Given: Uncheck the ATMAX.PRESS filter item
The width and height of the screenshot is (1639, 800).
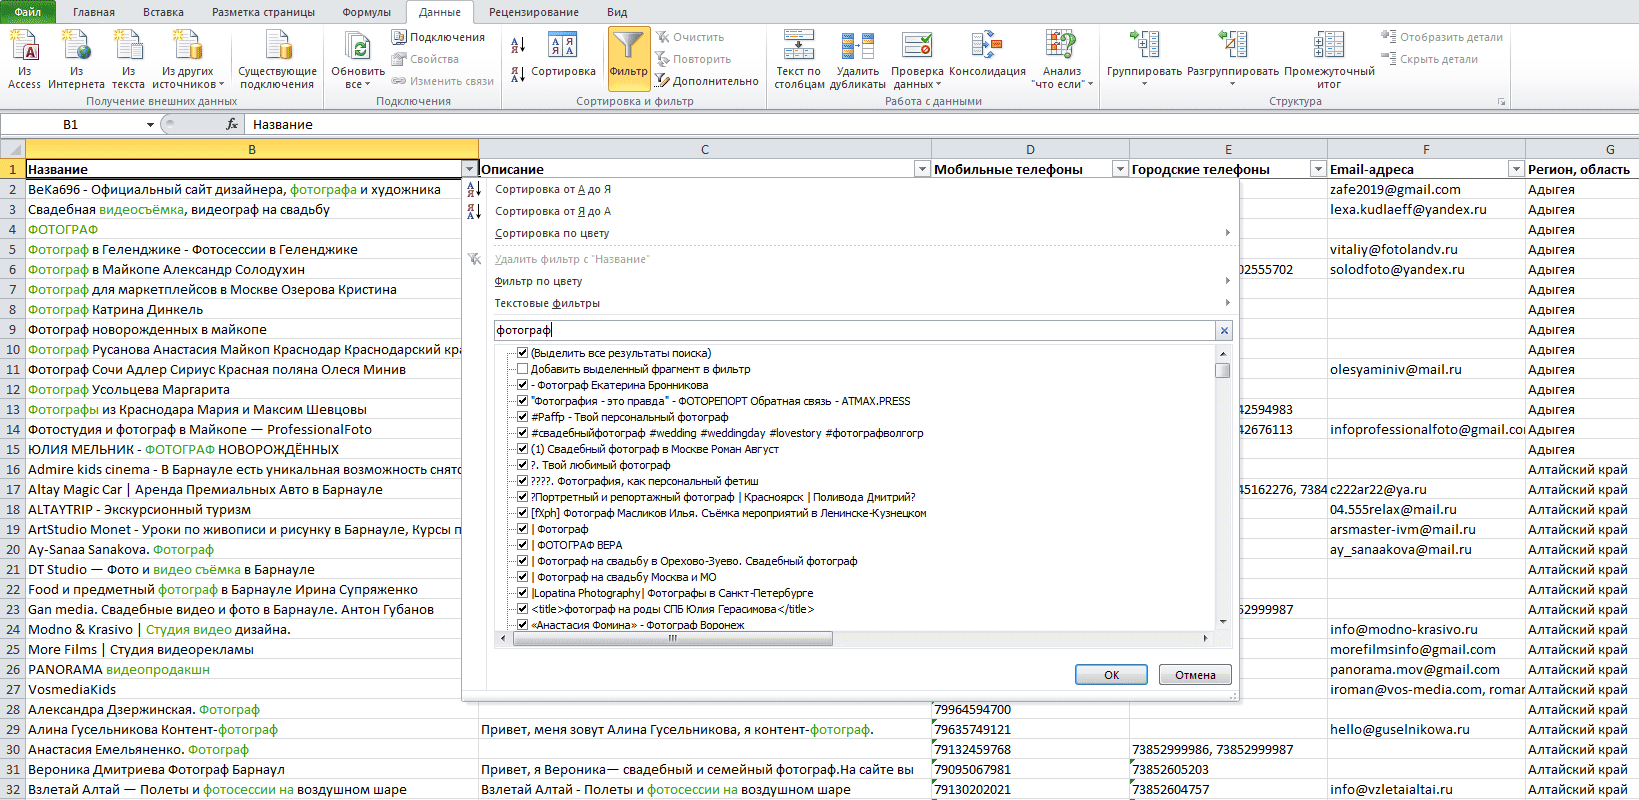Looking at the screenshot, I should pos(522,401).
